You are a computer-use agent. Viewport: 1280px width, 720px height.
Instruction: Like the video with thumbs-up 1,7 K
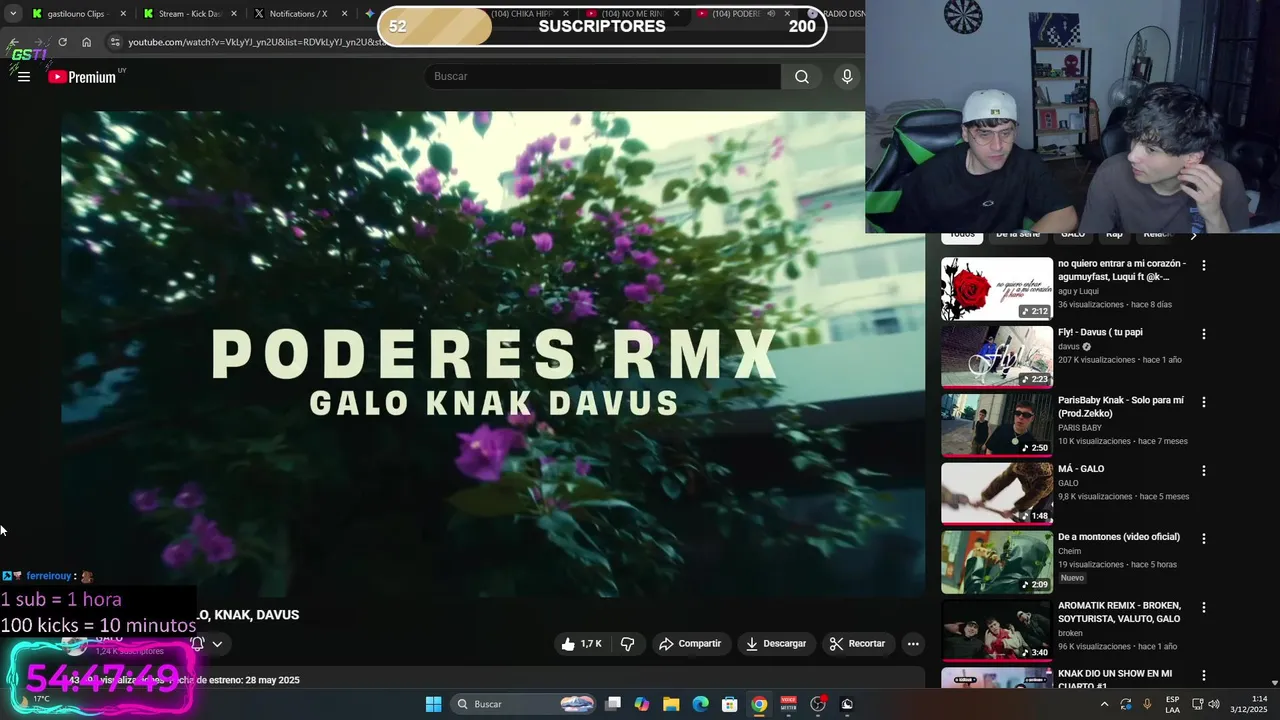click(x=581, y=644)
